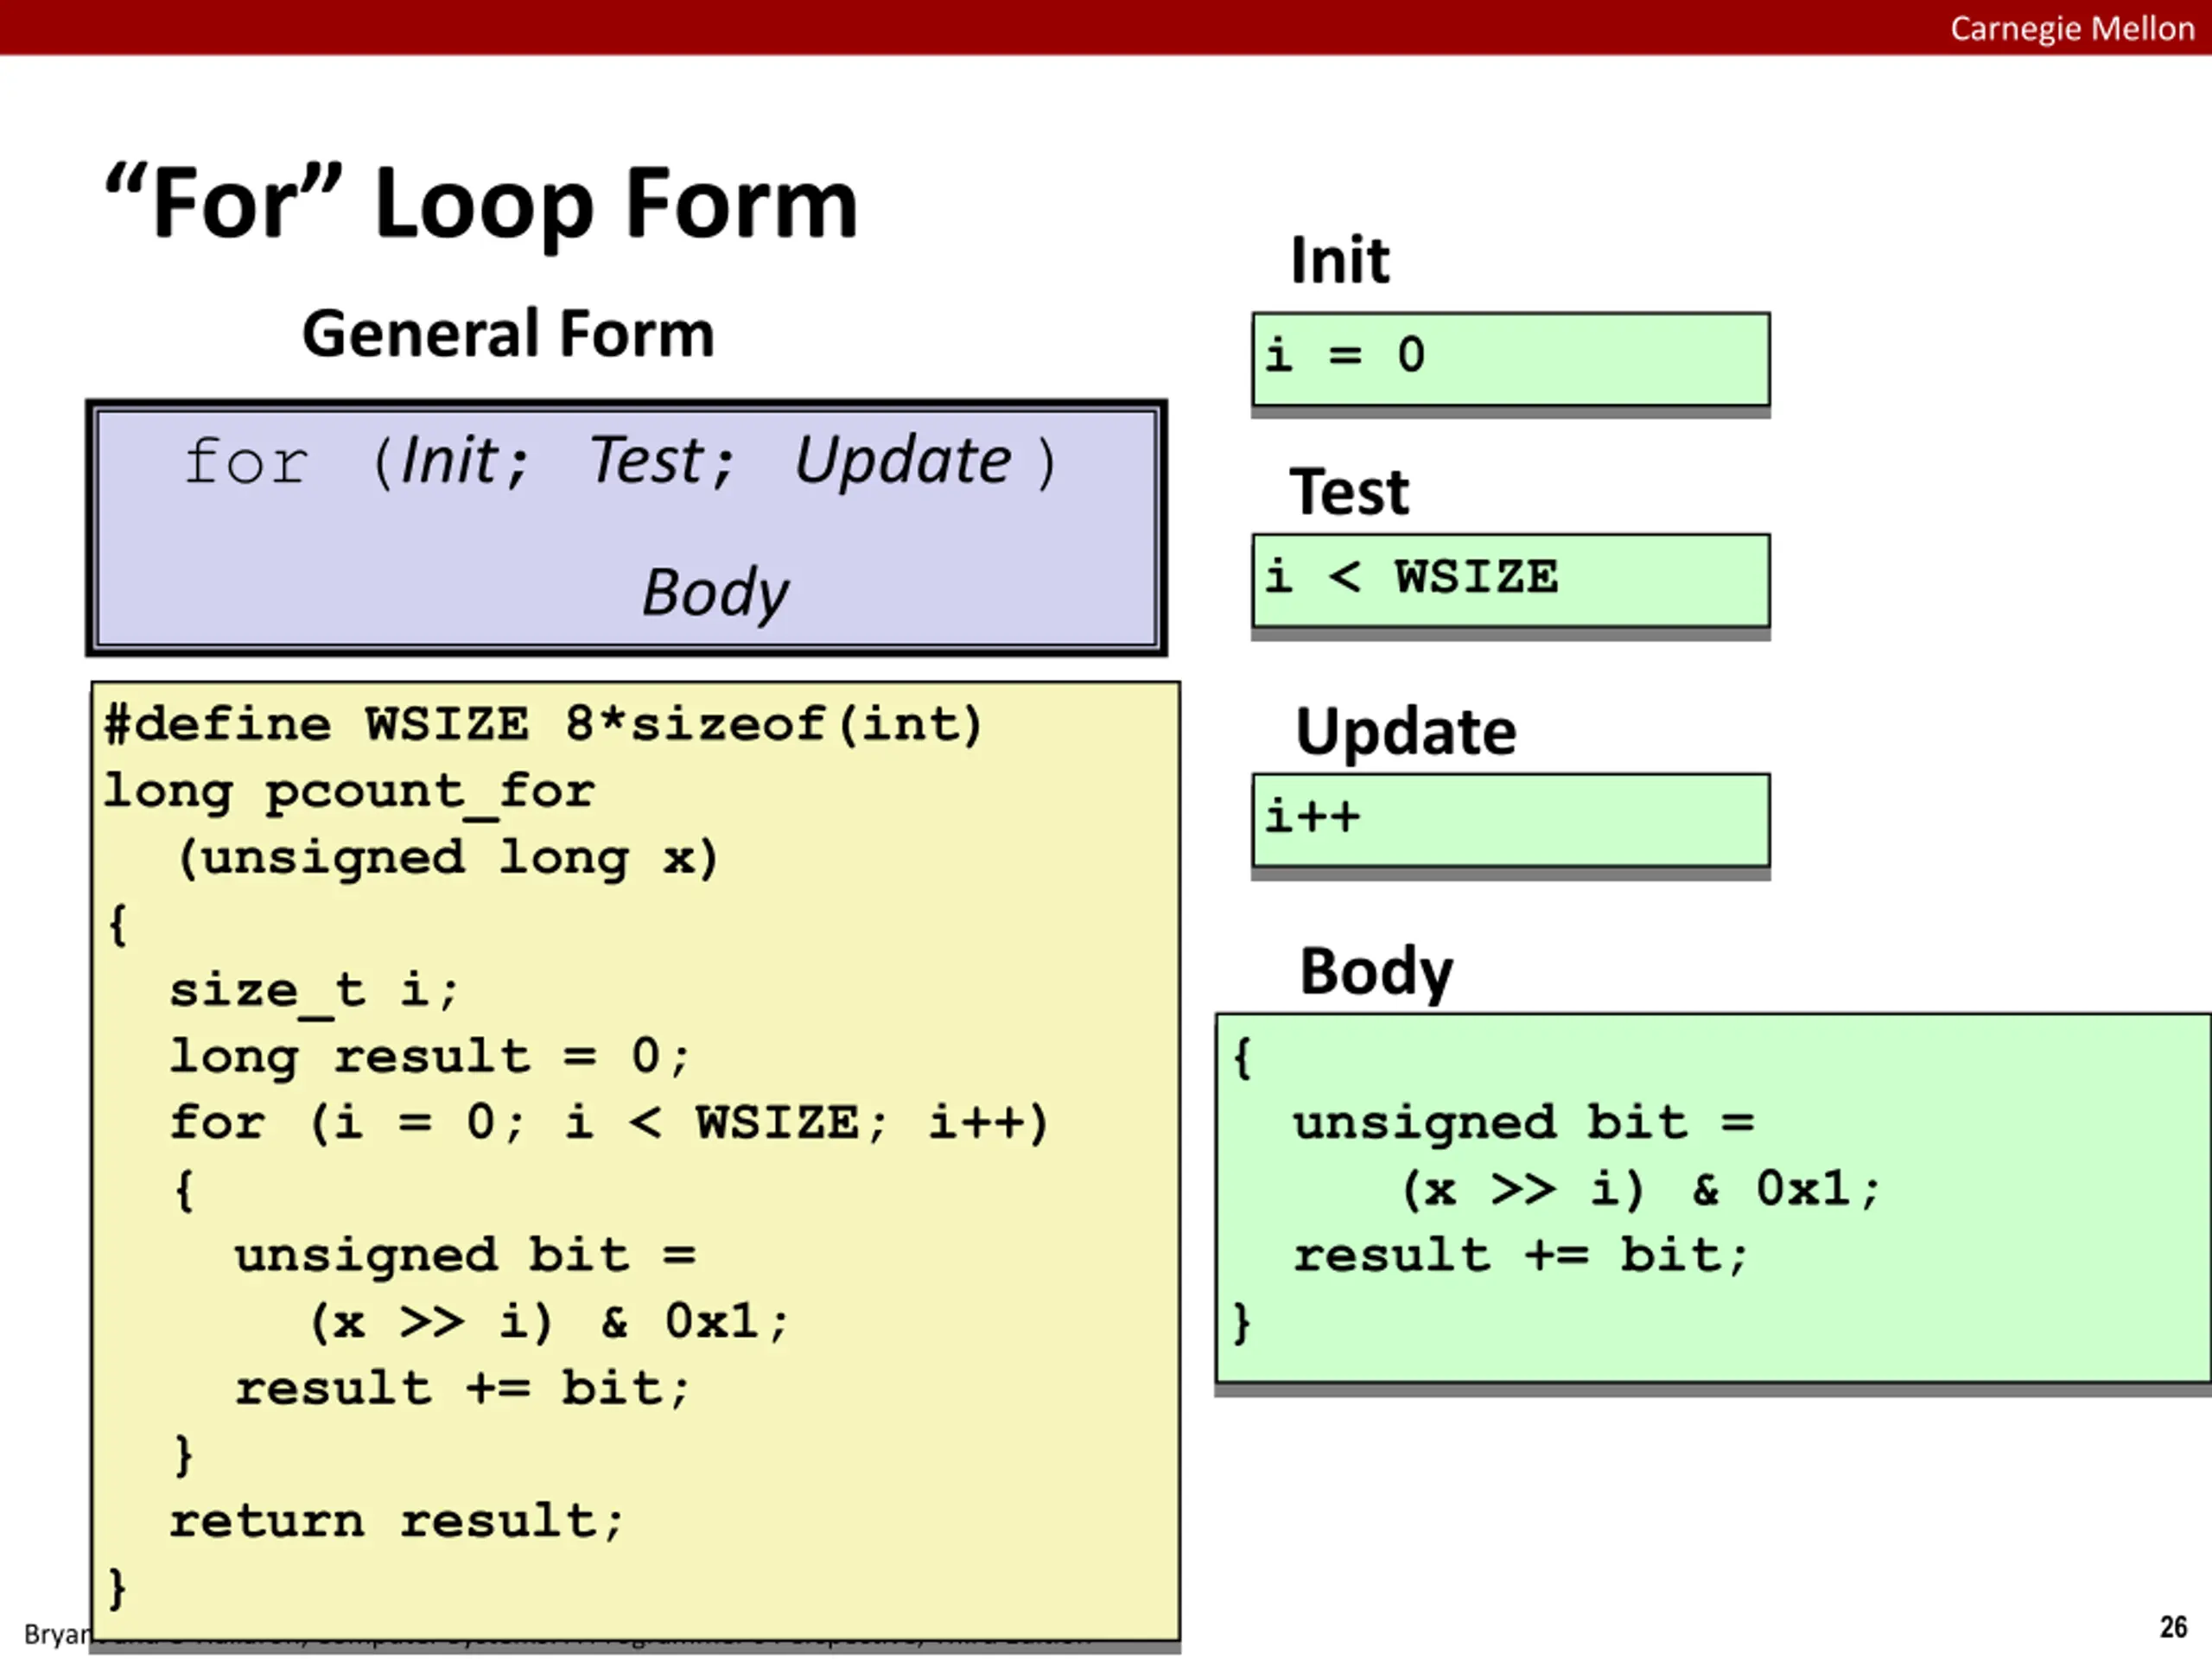The image size is (2212, 1659).
Task: Click the 'size_t i;' declaration line
Action: 314,991
